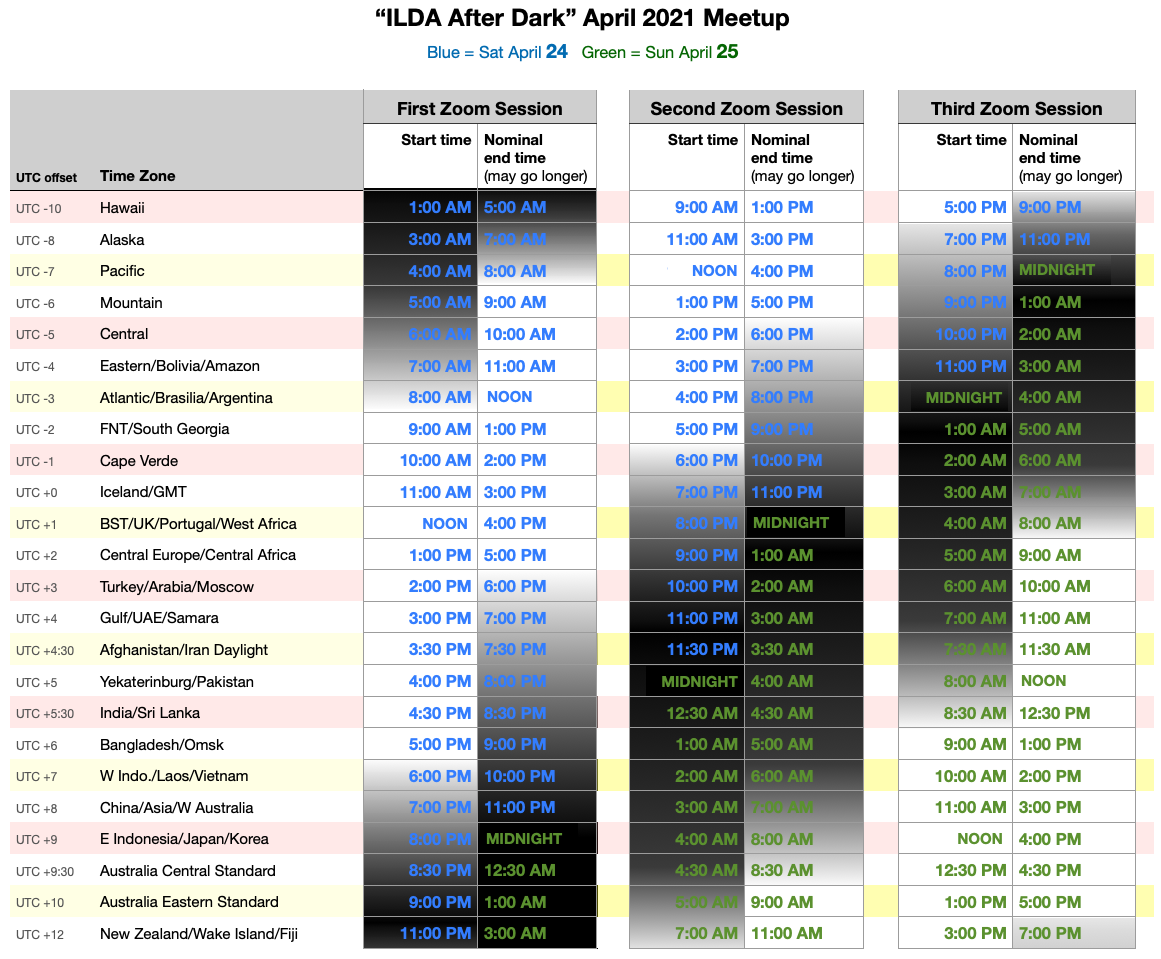Select the Third Zoom Session column header
This screenshot has width=1161, height=959.
pos(1016,109)
